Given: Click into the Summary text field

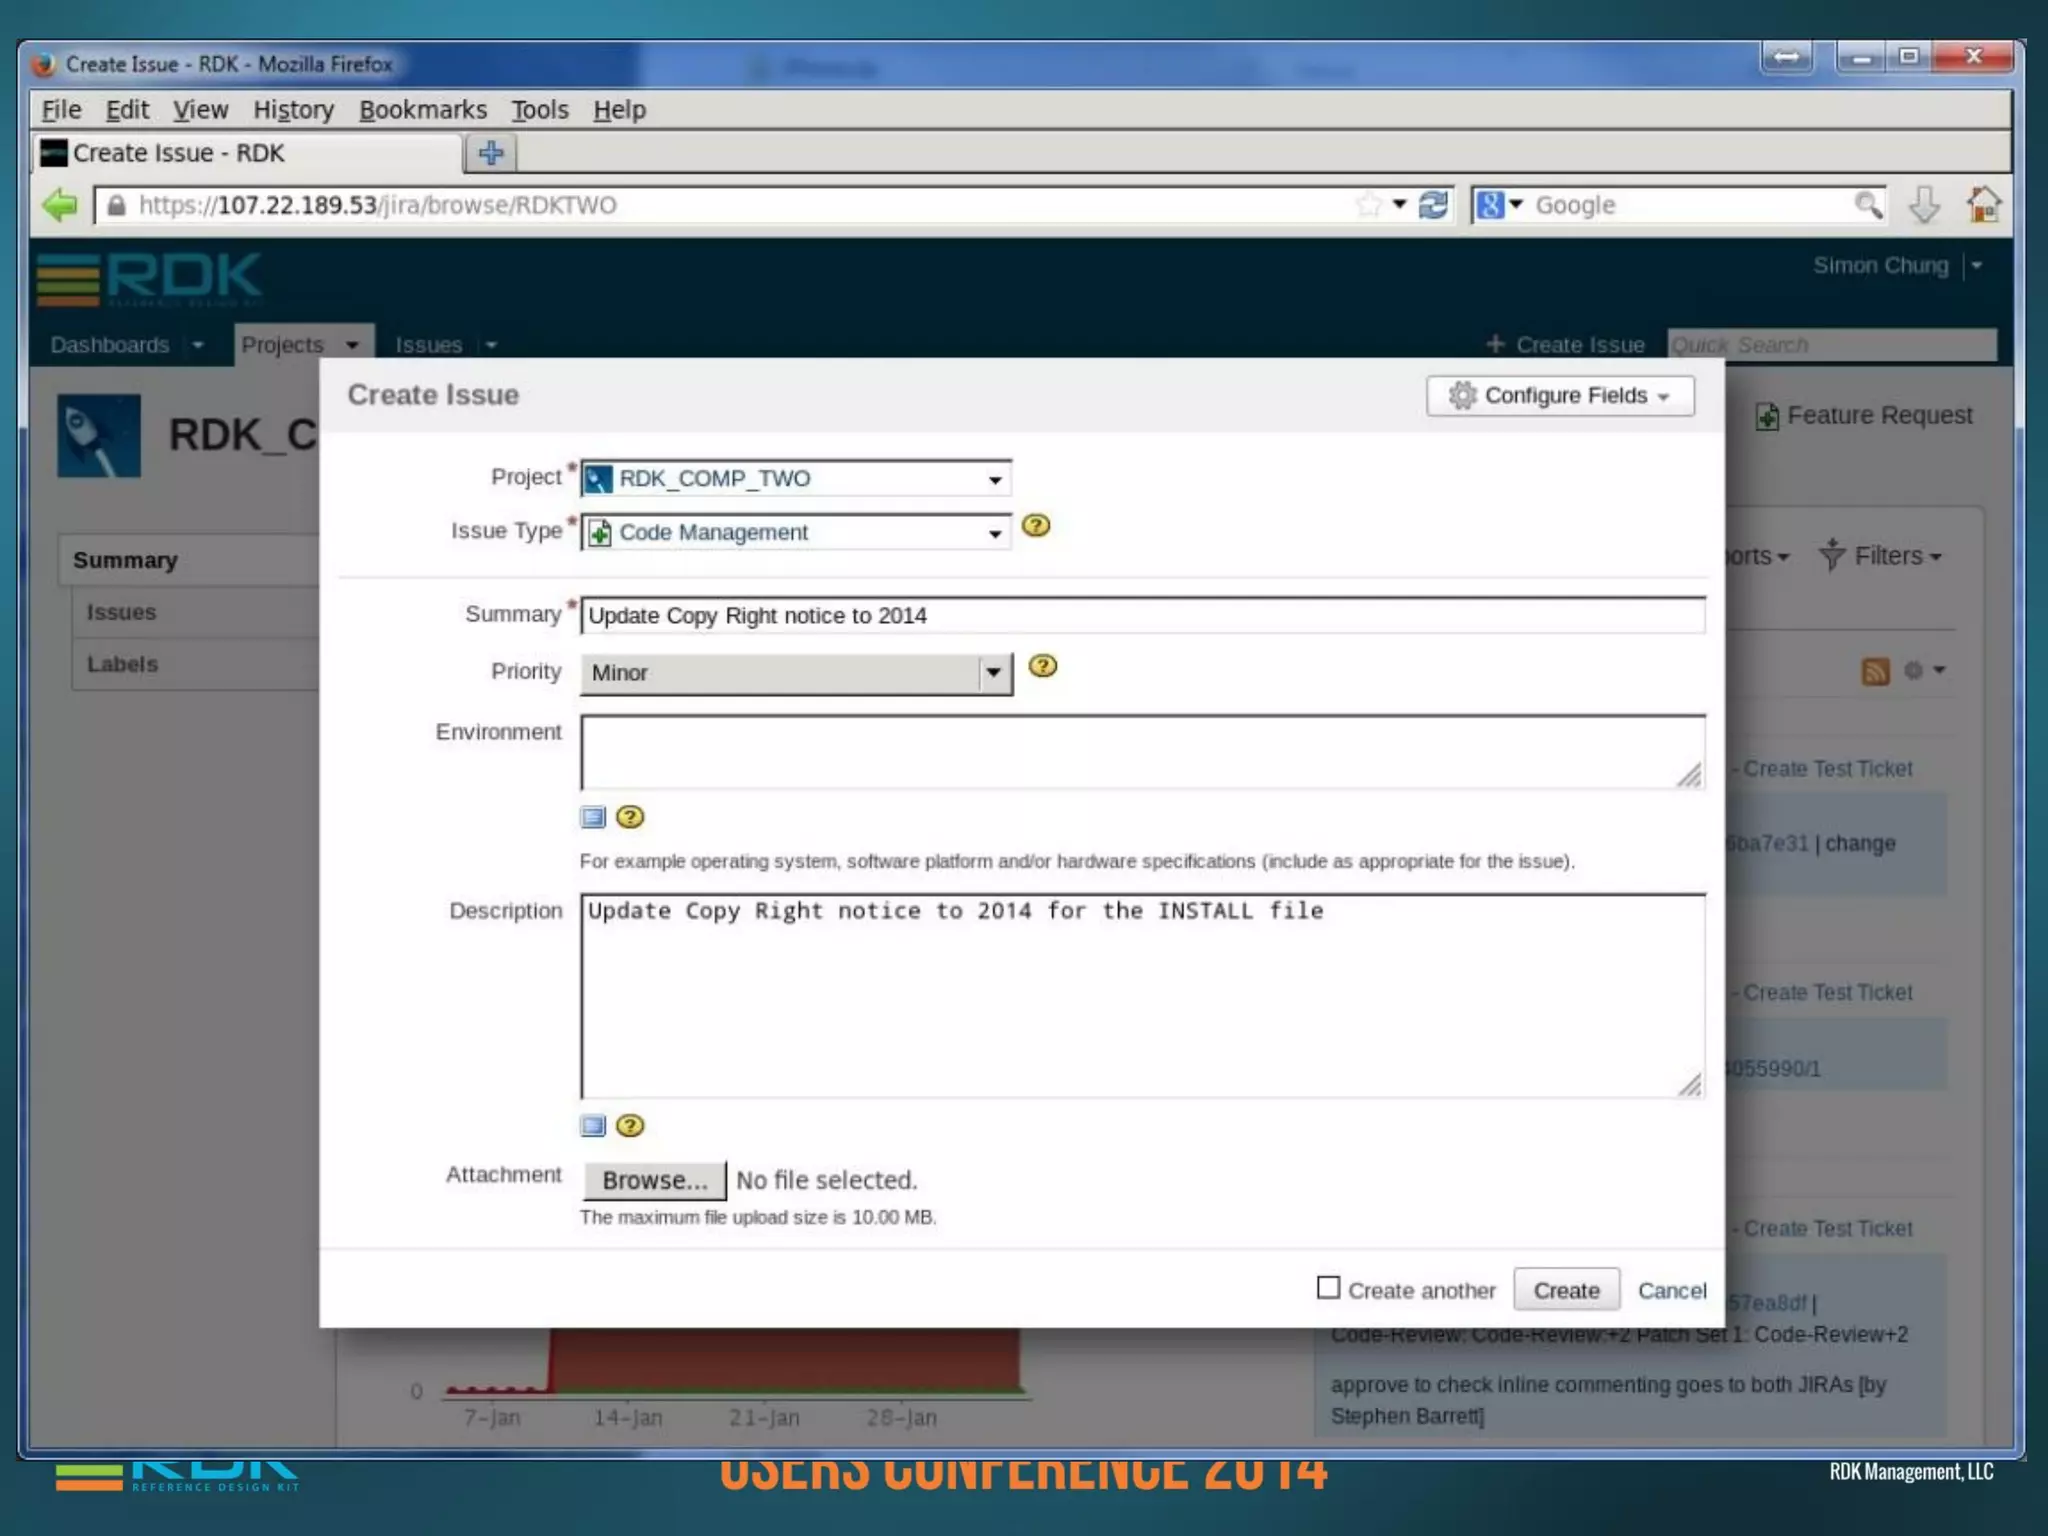Looking at the screenshot, I should tap(1142, 616).
